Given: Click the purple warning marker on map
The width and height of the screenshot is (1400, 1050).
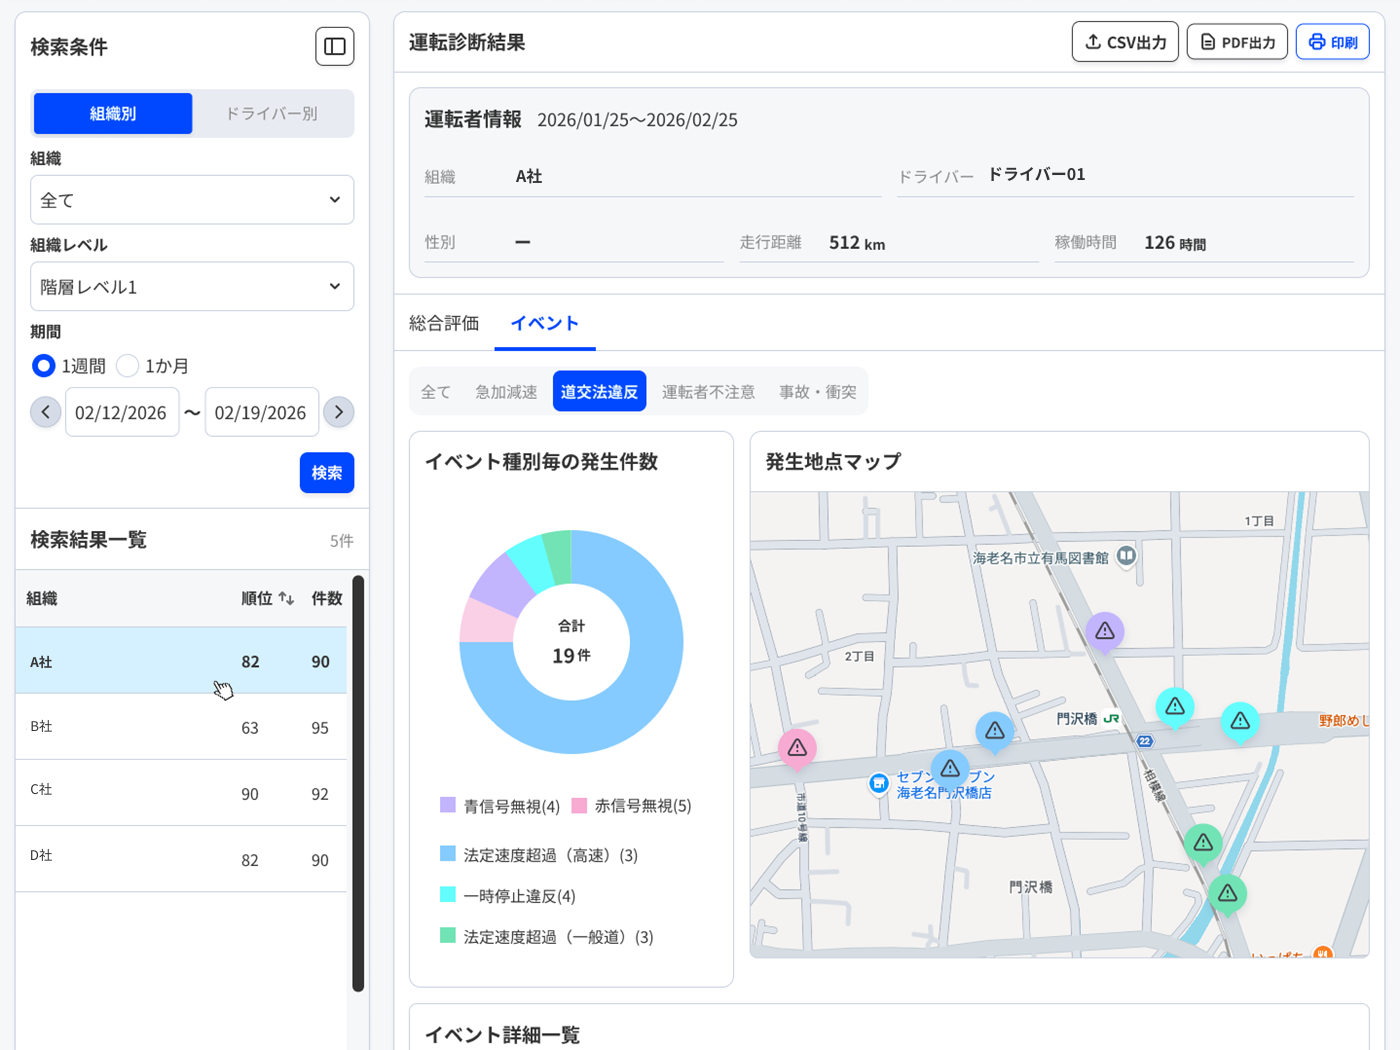Looking at the screenshot, I should click(x=1105, y=632).
